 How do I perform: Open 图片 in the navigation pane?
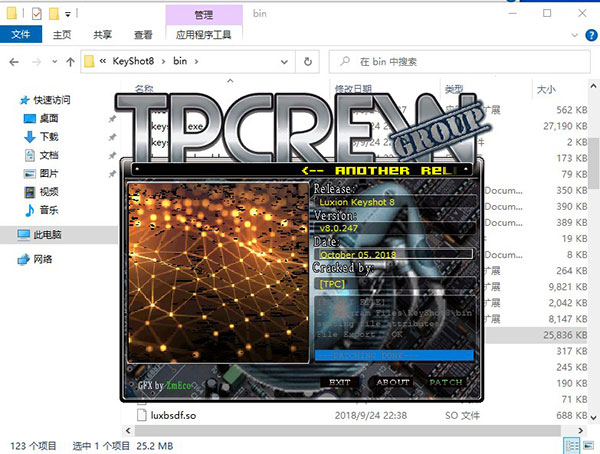(x=49, y=173)
